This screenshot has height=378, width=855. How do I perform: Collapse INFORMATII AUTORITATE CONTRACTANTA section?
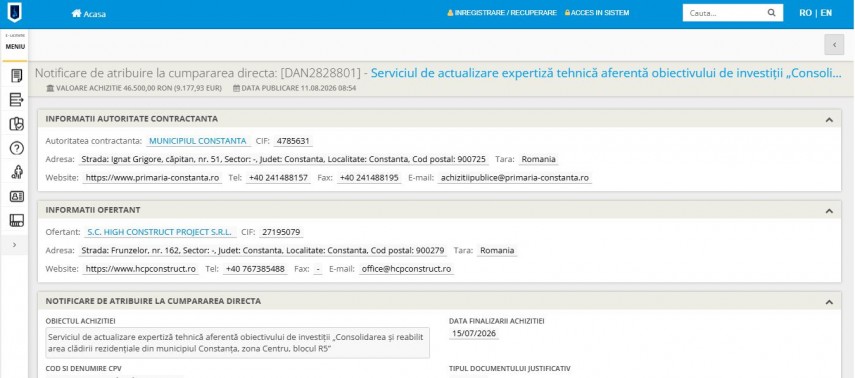click(x=829, y=119)
